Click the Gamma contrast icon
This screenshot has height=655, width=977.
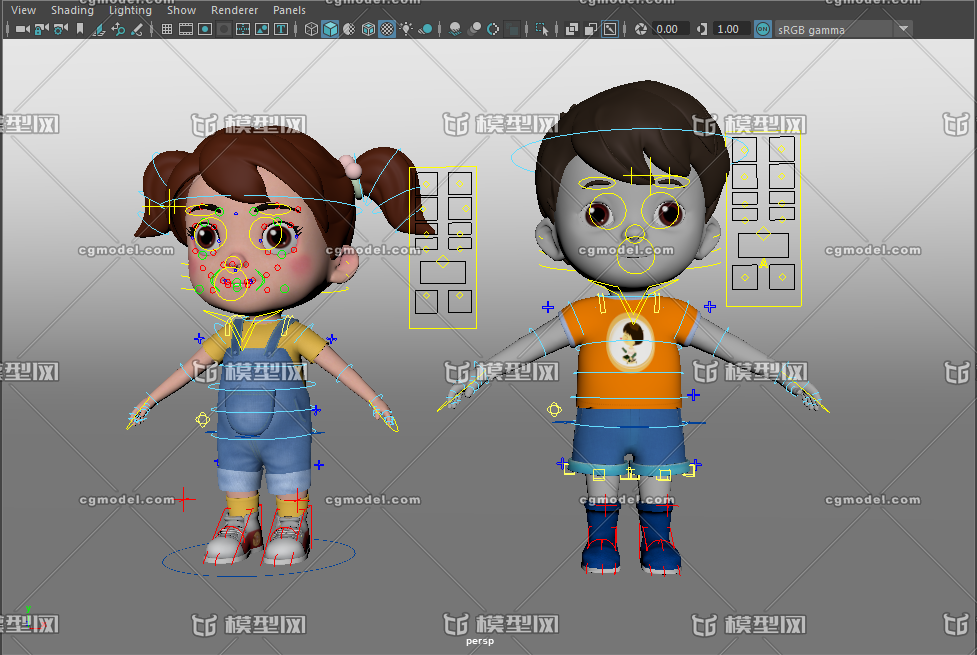tap(702, 29)
